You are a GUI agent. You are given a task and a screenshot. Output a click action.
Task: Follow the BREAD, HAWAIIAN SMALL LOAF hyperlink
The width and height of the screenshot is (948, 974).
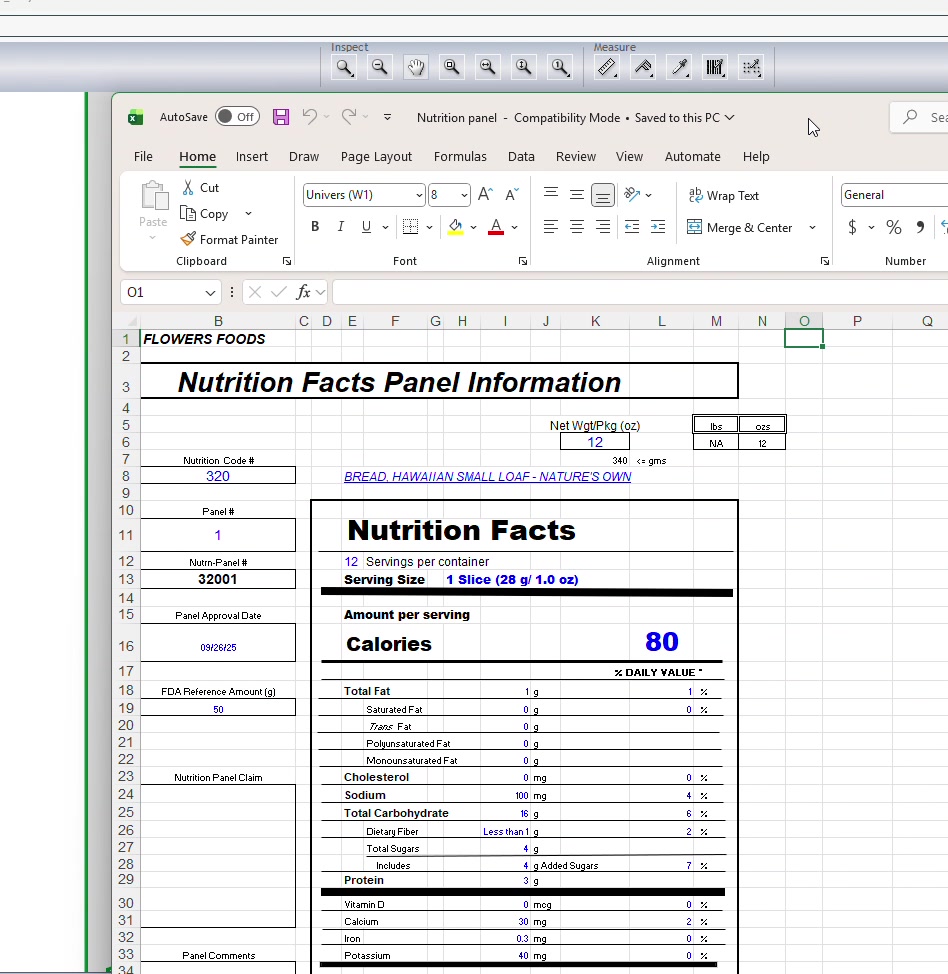click(487, 476)
